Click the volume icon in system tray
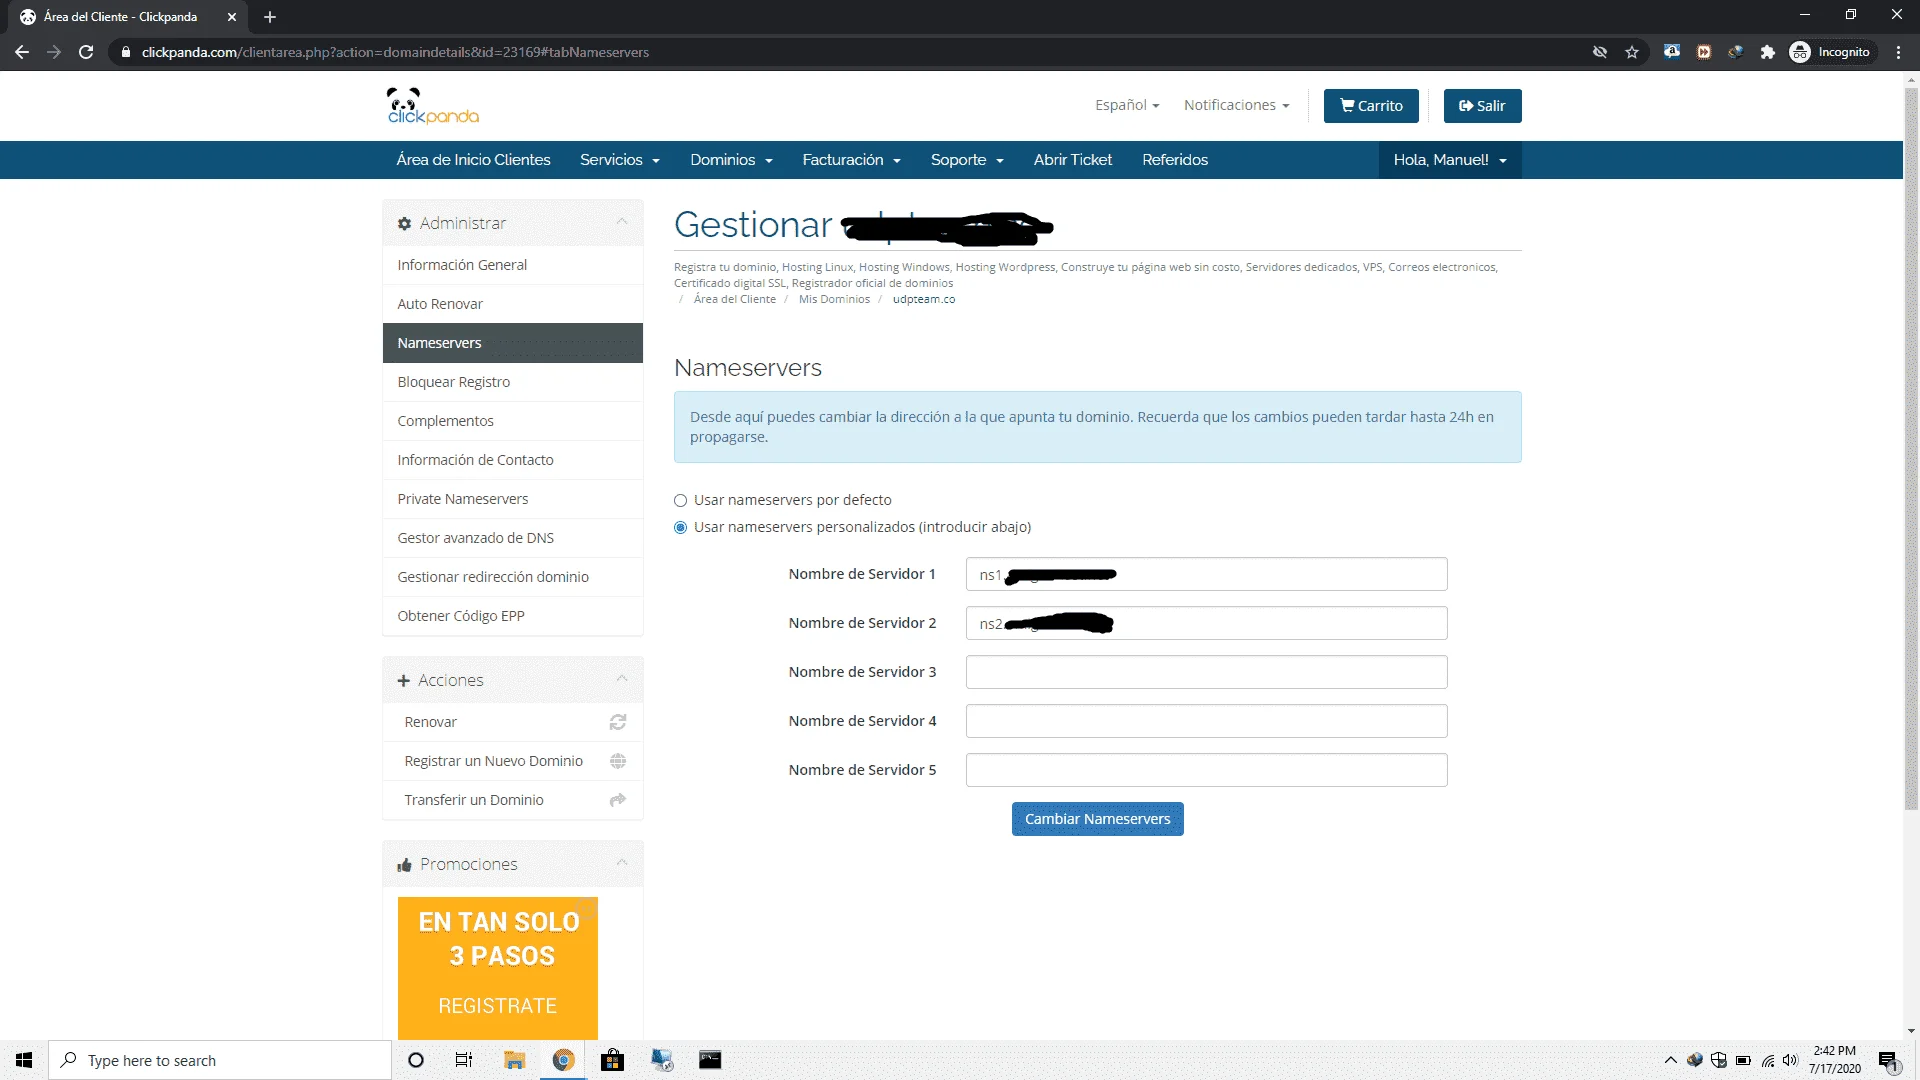Viewport: 1920px width, 1080px height. tap(1790, 1060)
